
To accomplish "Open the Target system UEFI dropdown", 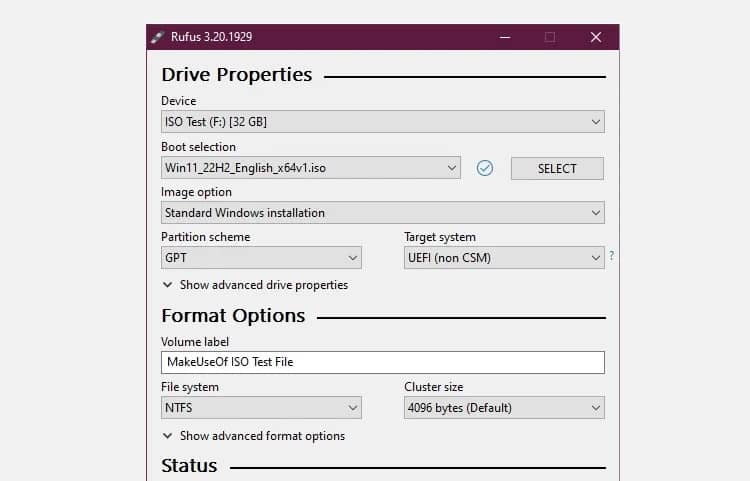I will point(504,258).
